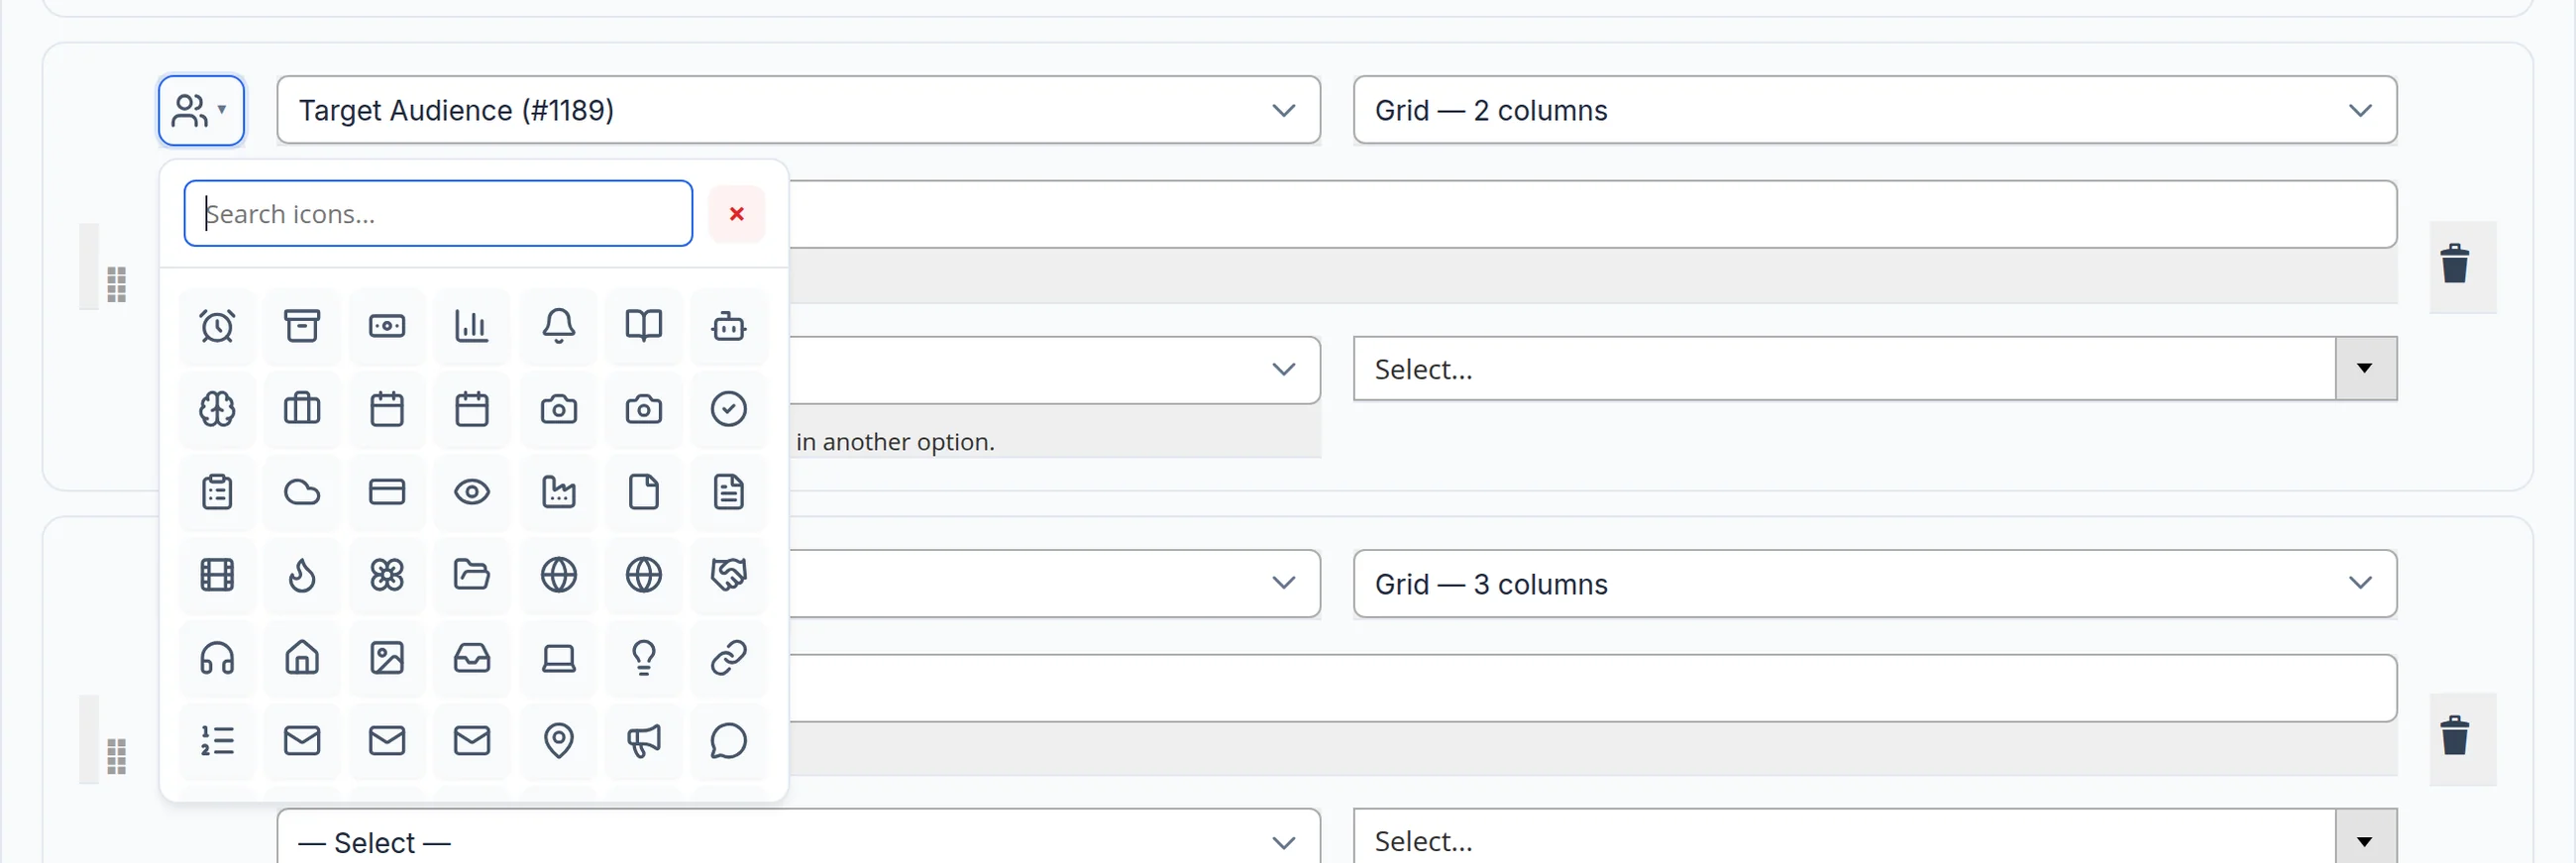Select the house icon
The image size is (2576, 863).
[x=302, y=658]
